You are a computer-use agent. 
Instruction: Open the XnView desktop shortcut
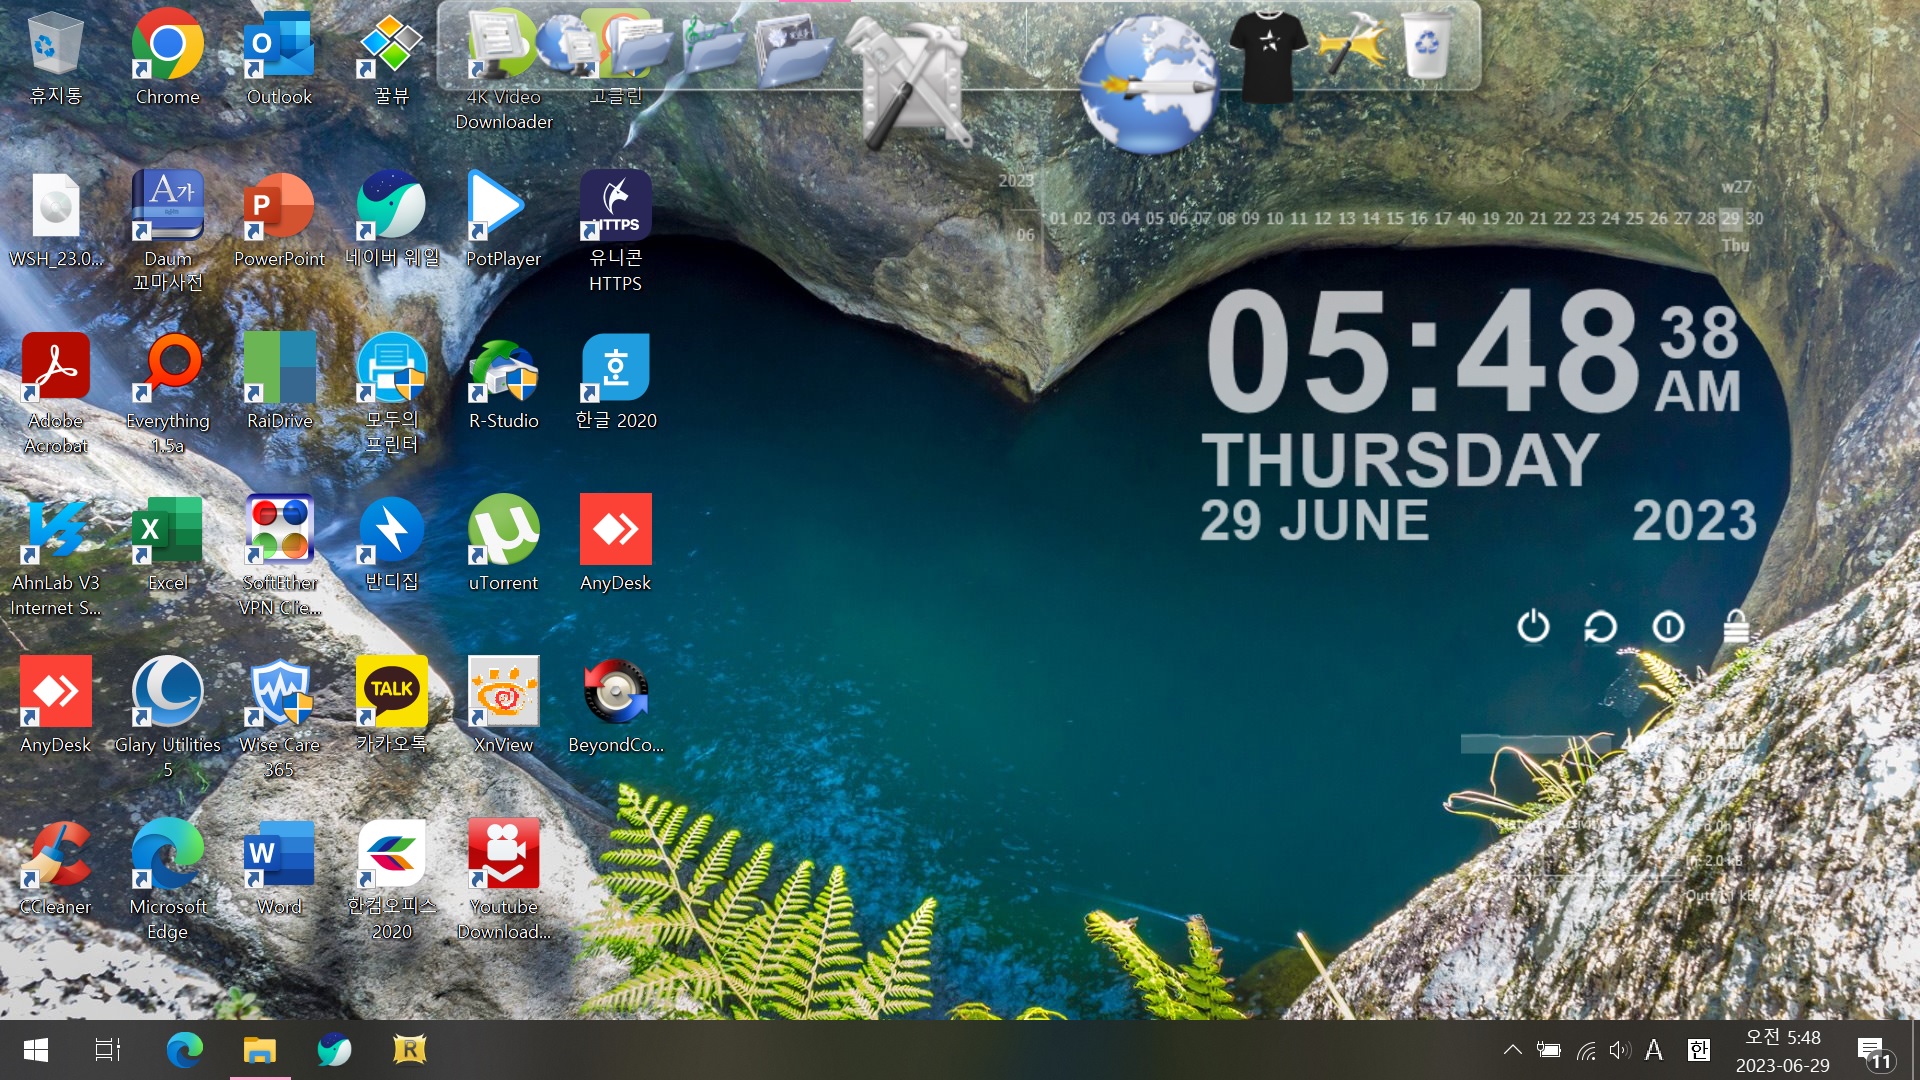503,706
